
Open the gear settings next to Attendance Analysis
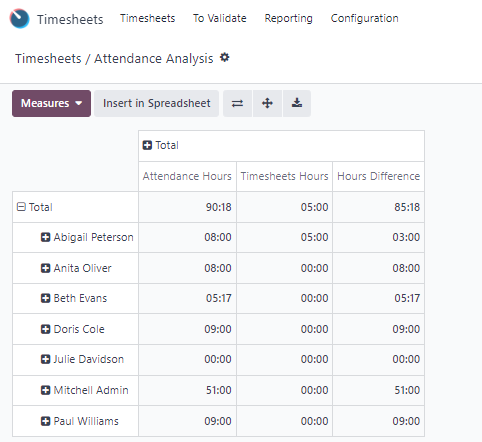click(x=225, y=58)
